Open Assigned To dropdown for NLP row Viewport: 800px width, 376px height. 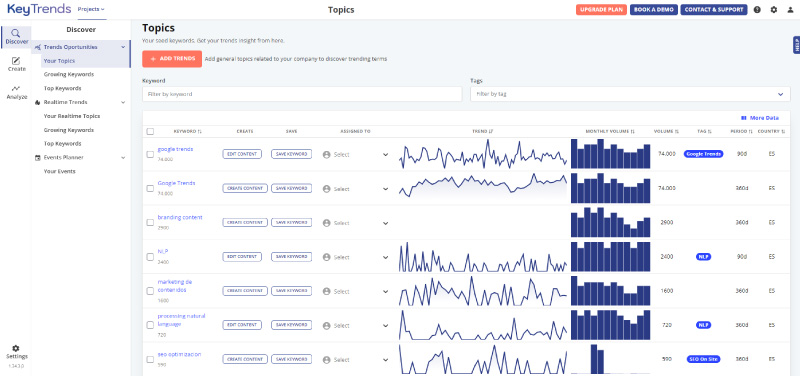tap(356, 257)
